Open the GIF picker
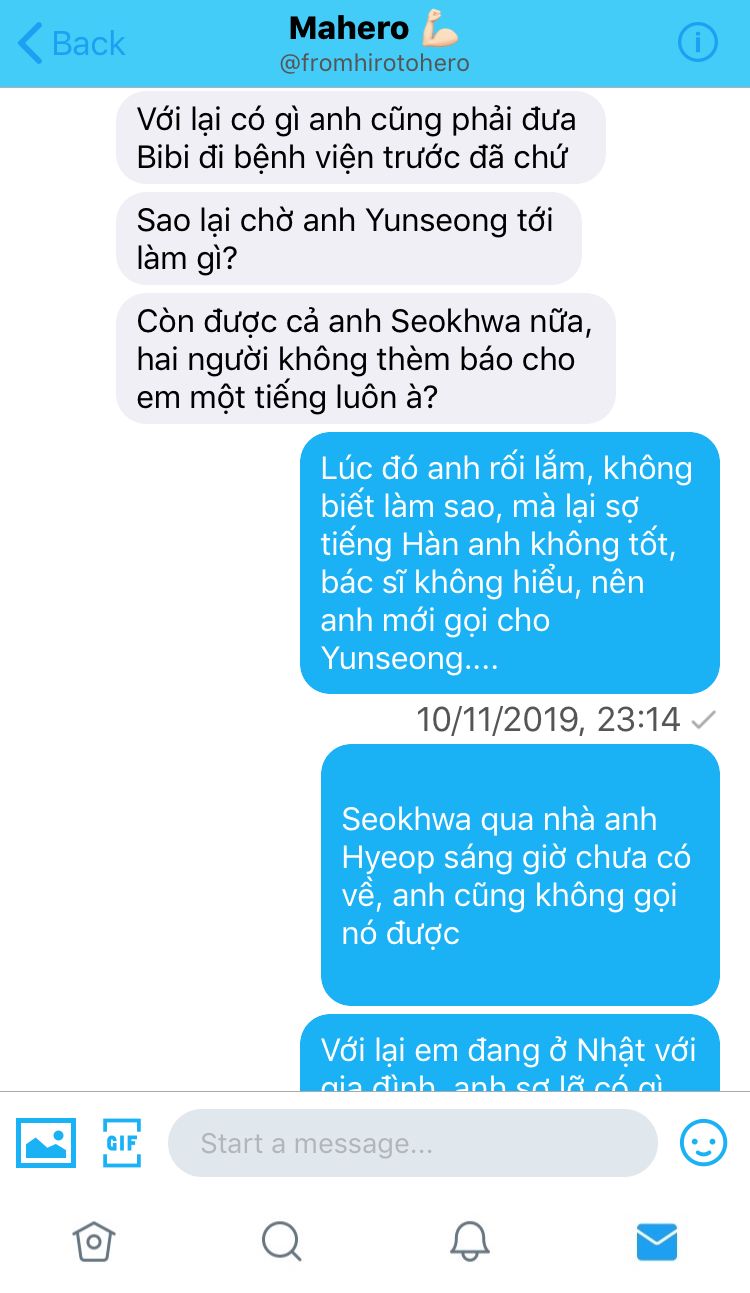Viewport: 750px width, 1293px height. click(122, 1142)
